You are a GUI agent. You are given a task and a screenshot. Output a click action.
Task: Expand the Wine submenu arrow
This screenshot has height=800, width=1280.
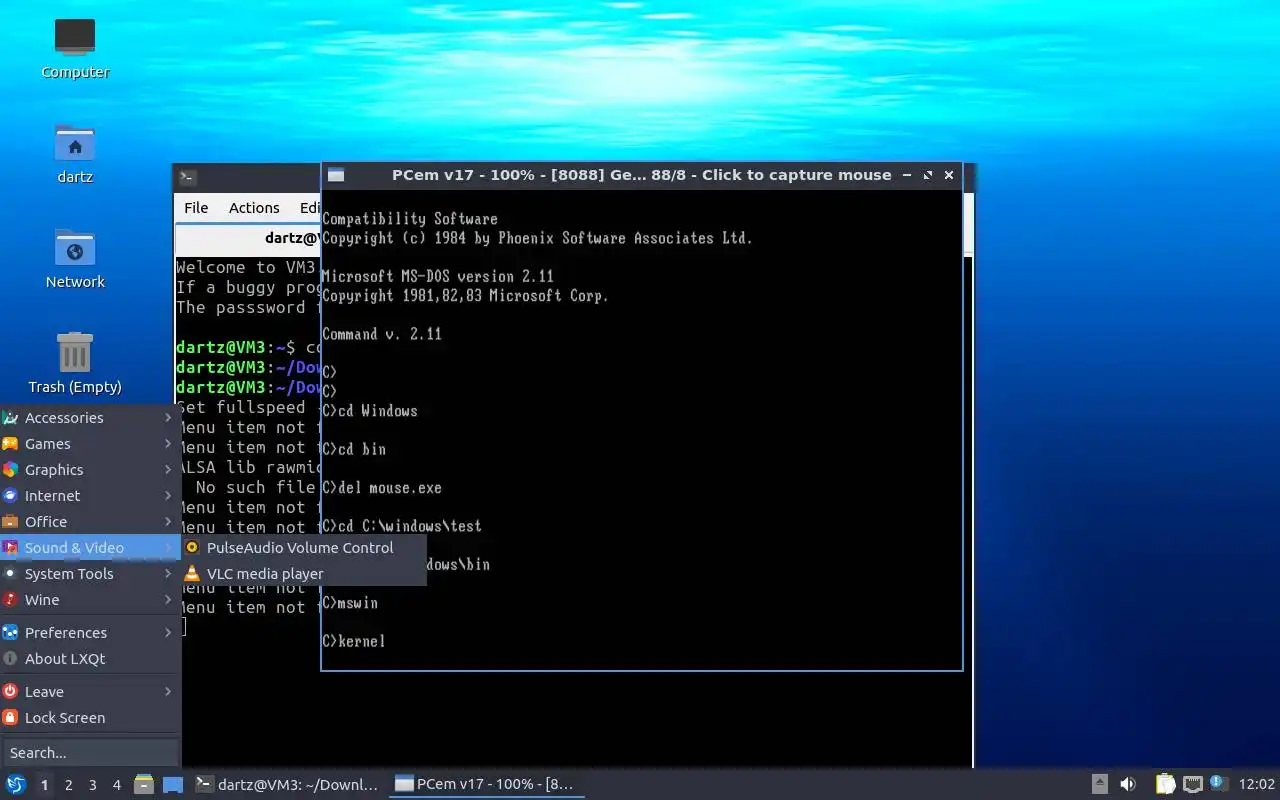168,600
